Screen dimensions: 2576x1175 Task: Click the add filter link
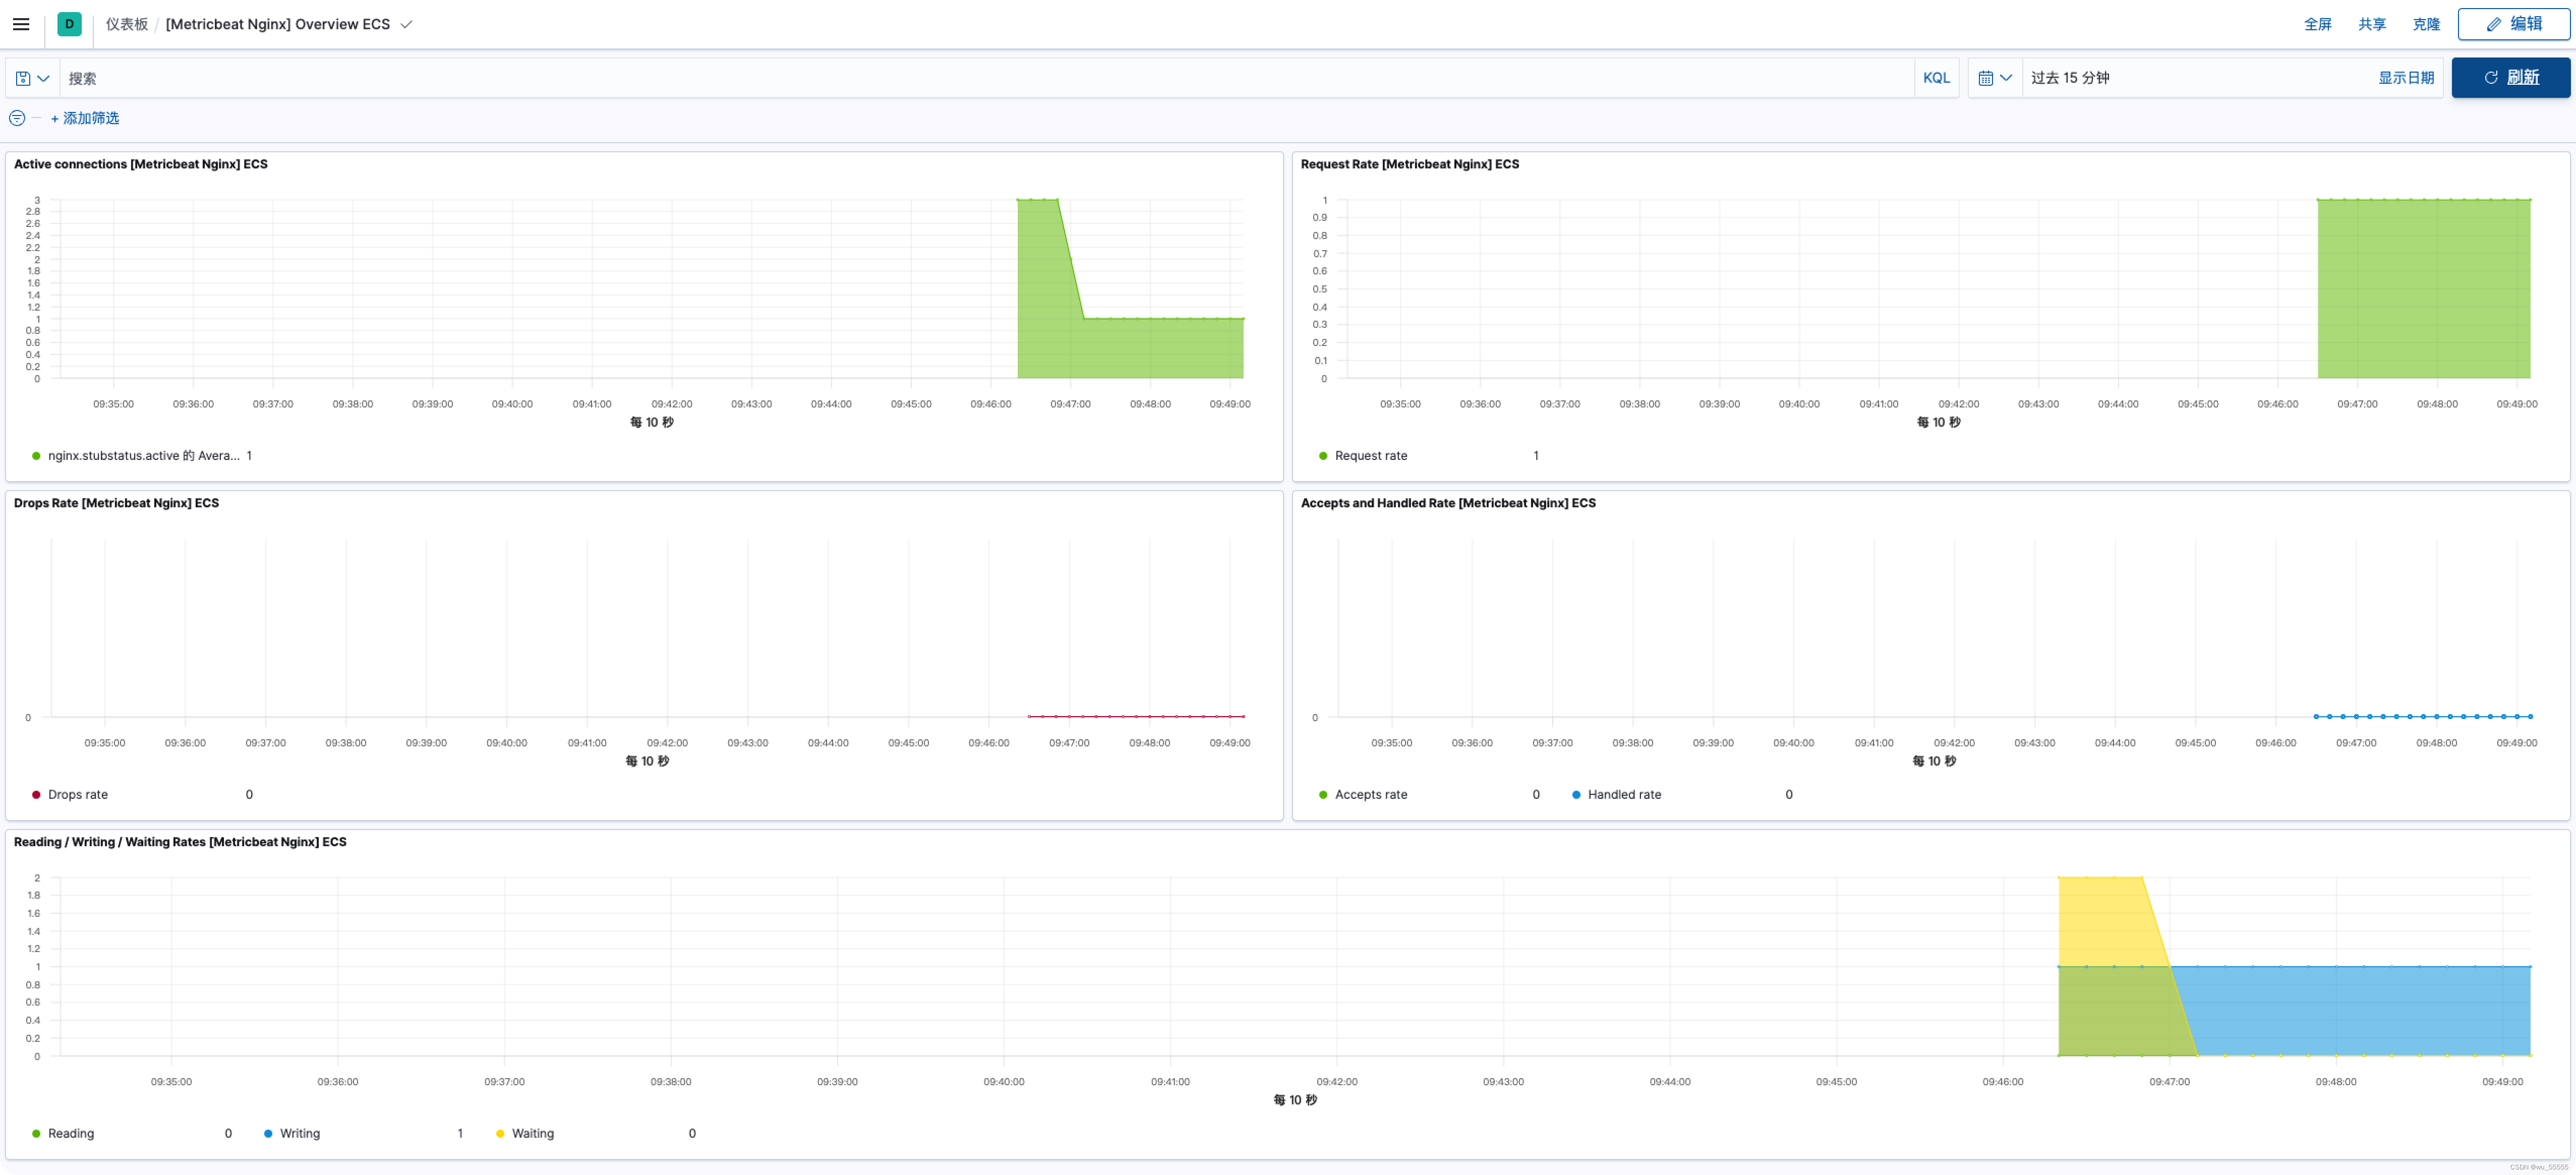pos(85,118)
